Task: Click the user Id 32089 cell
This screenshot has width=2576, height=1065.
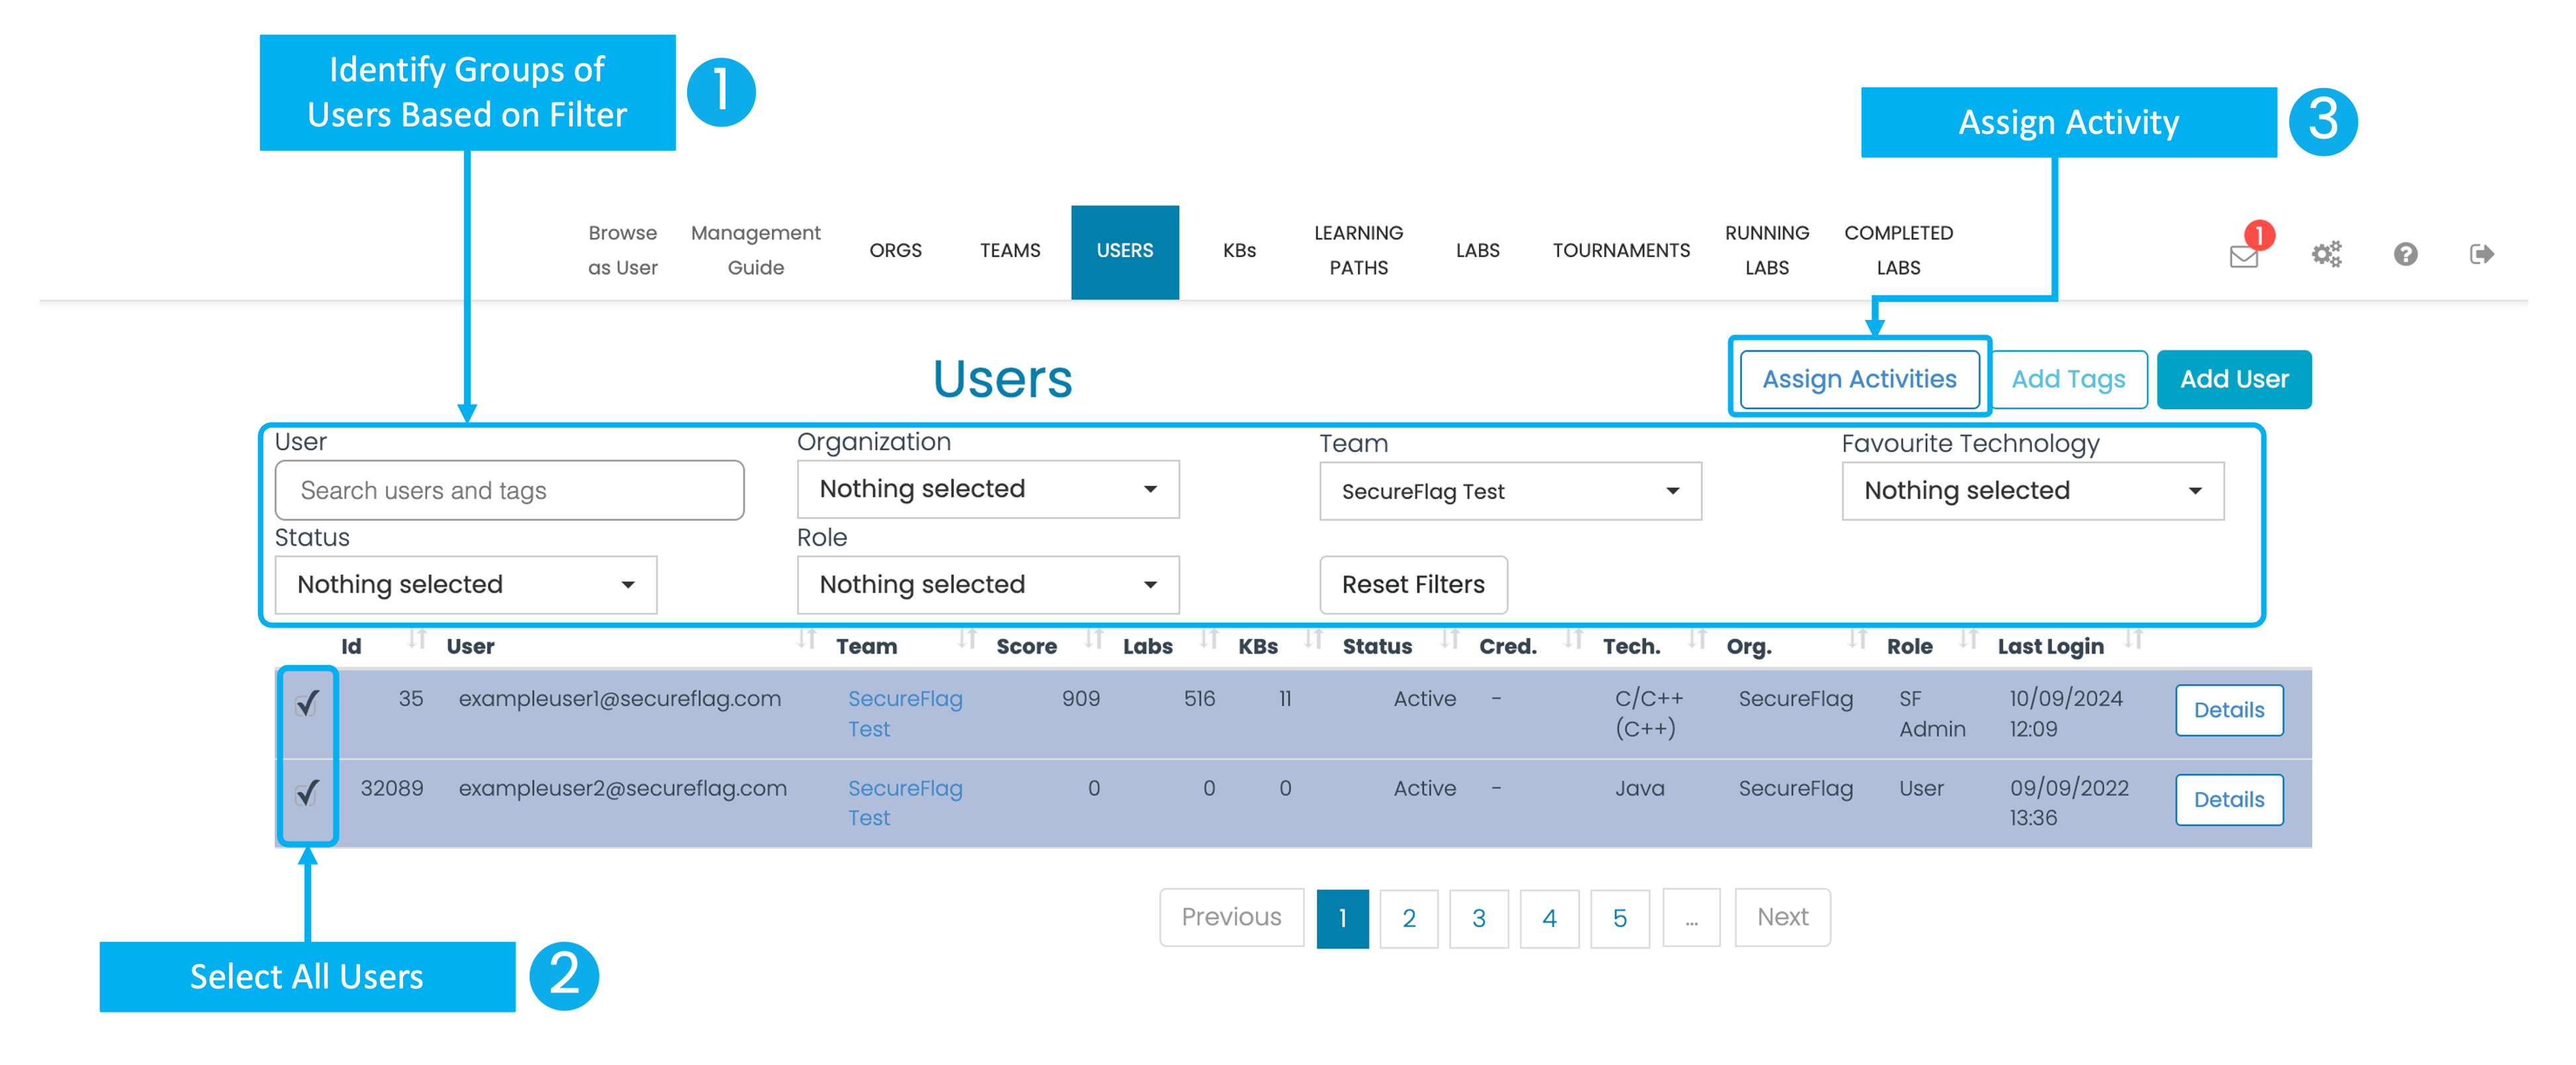Action: click(x=391, y=789)
